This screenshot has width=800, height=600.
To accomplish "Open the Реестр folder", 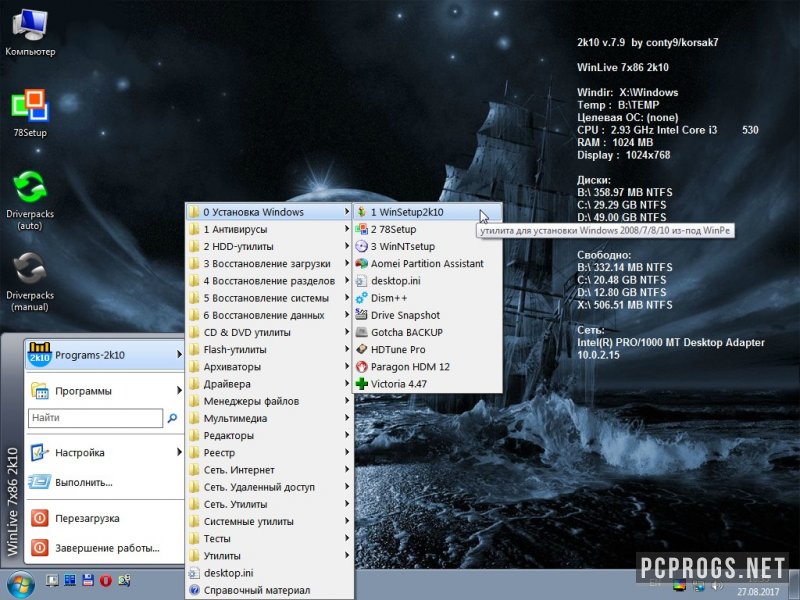I will coord(269,453).
